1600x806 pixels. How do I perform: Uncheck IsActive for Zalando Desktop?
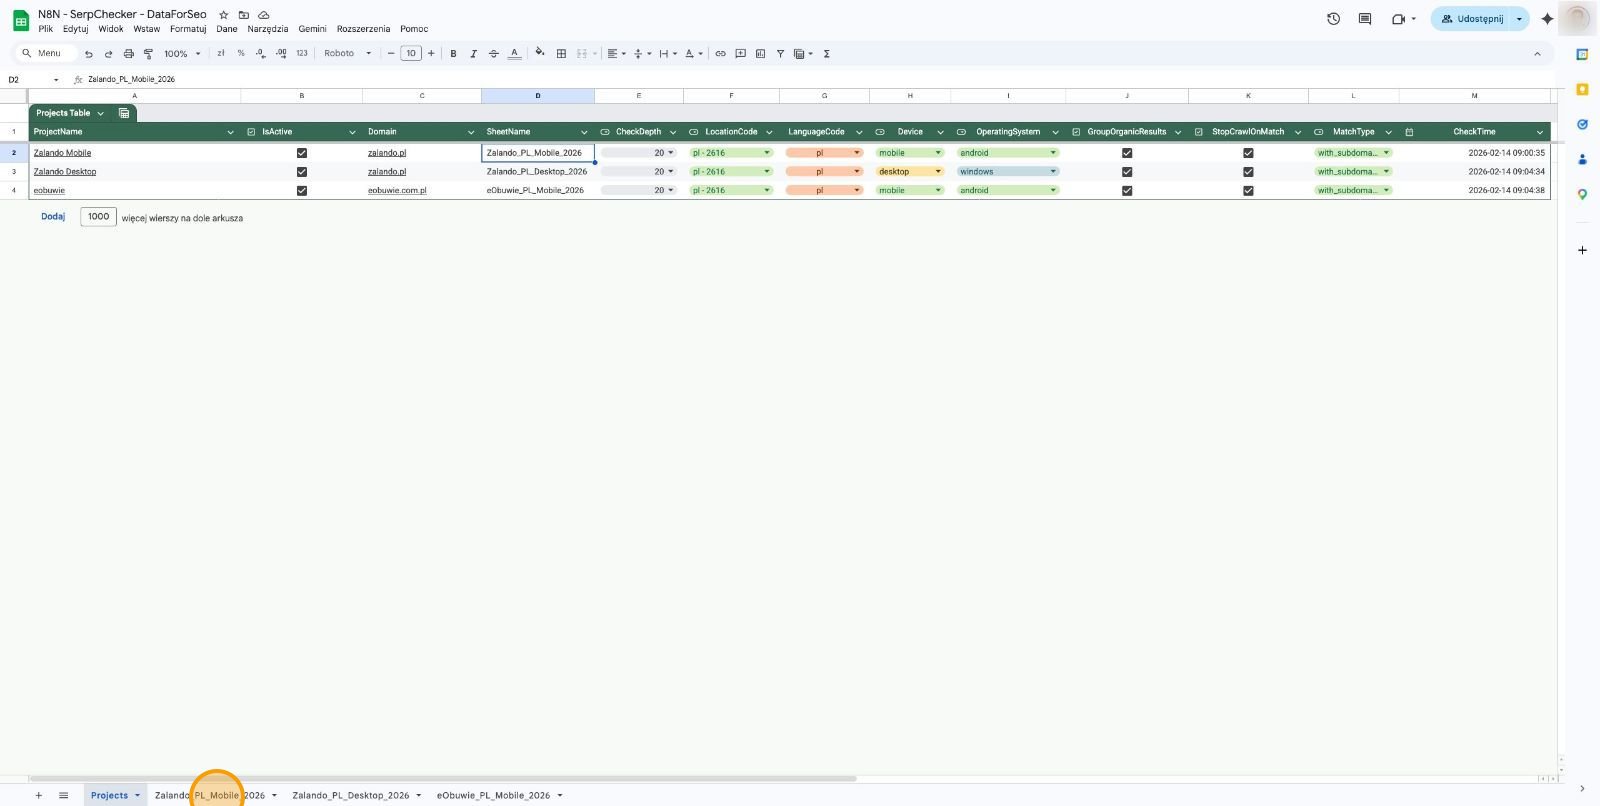[x=302, y=172]
